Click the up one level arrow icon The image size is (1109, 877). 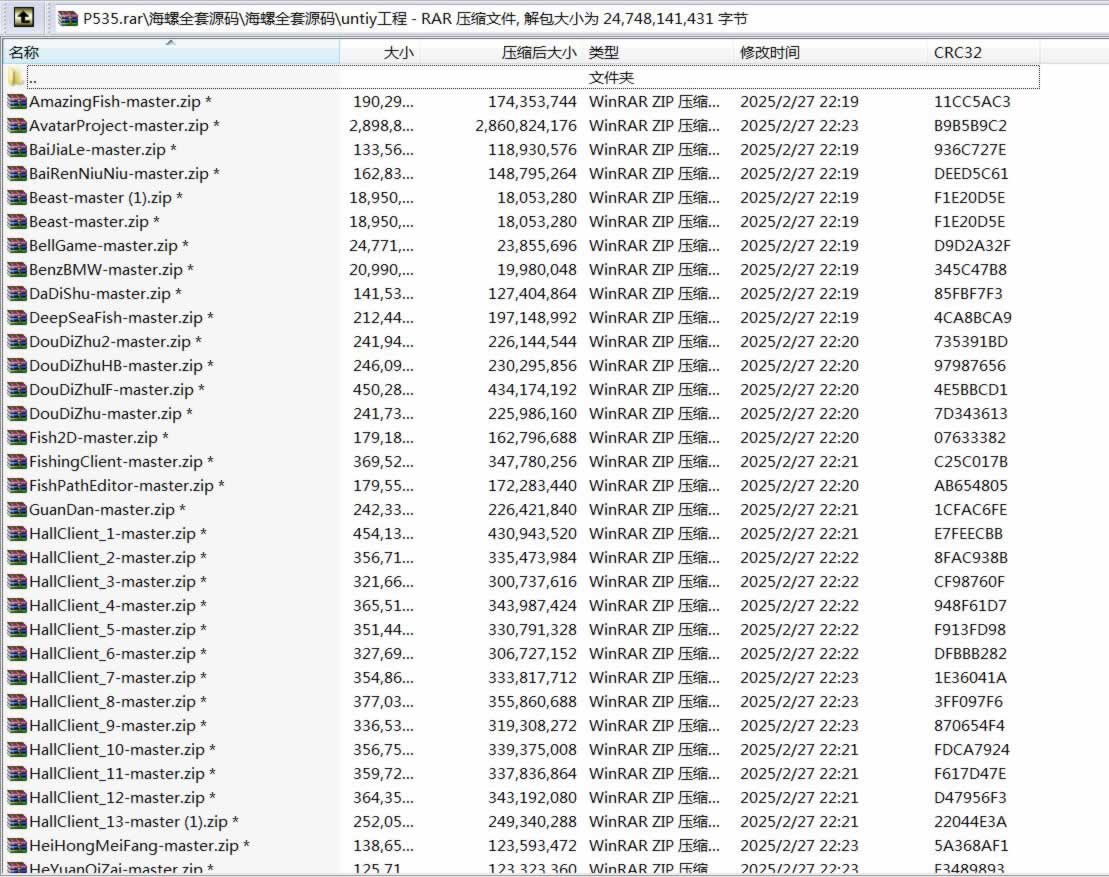pos(25,18)
